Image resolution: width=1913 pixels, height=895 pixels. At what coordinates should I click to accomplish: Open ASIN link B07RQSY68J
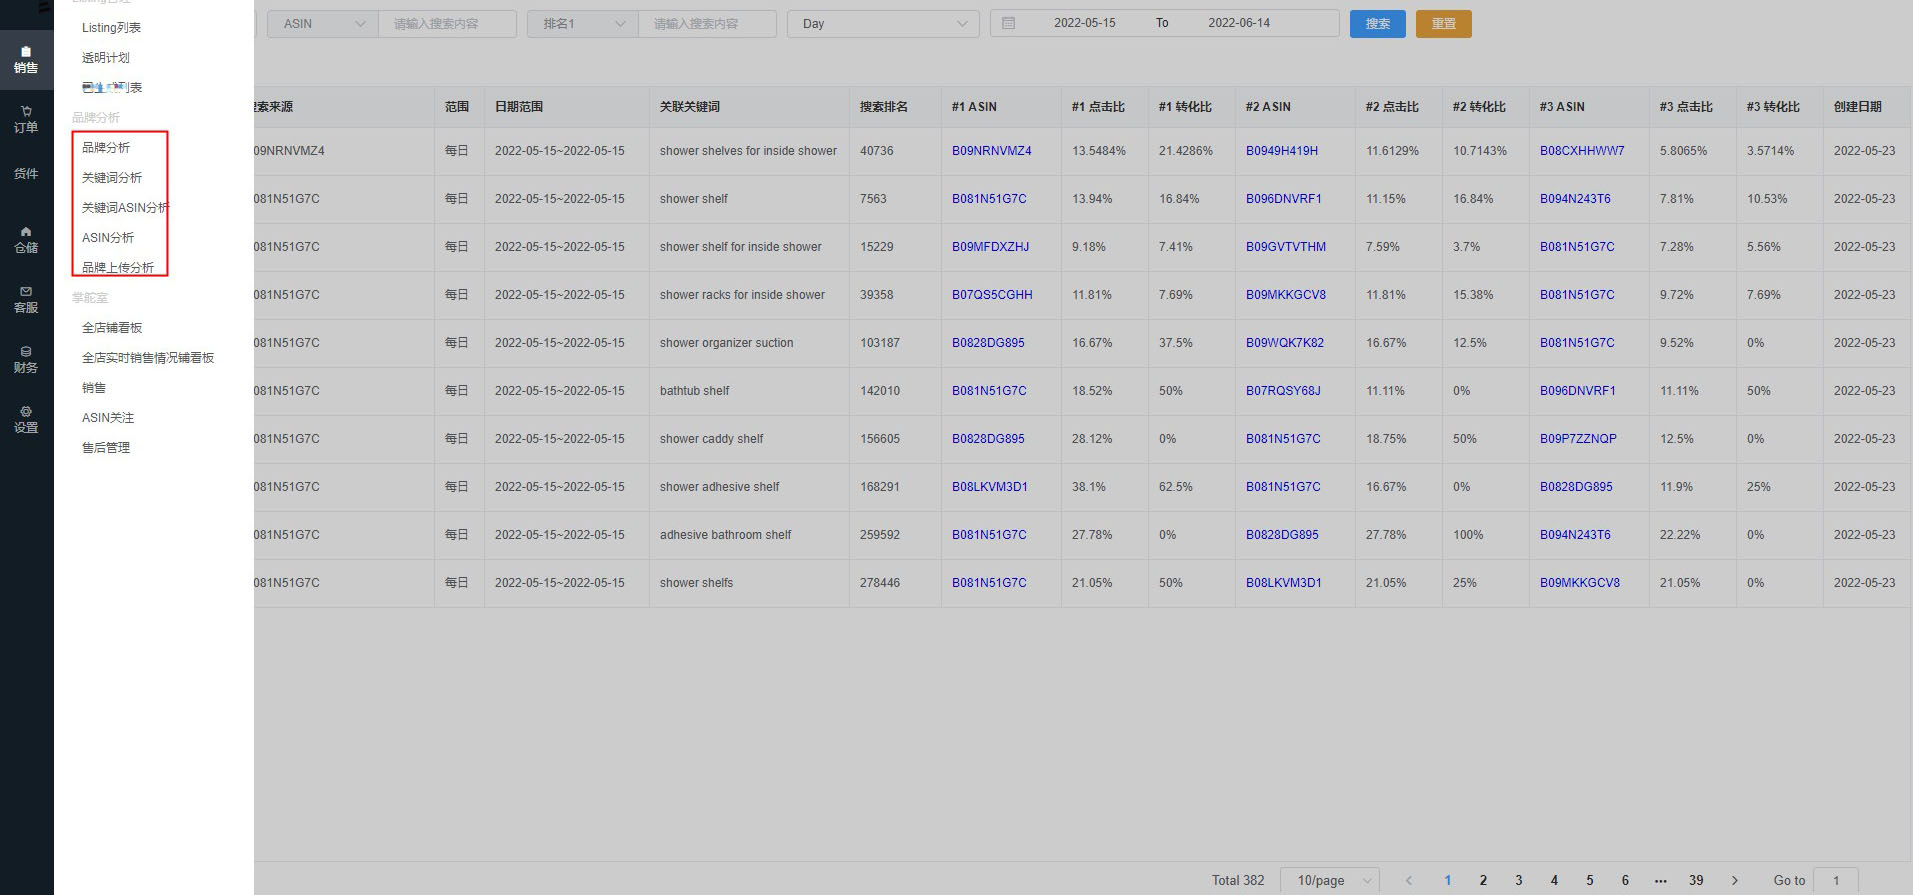click(1283, 391)
